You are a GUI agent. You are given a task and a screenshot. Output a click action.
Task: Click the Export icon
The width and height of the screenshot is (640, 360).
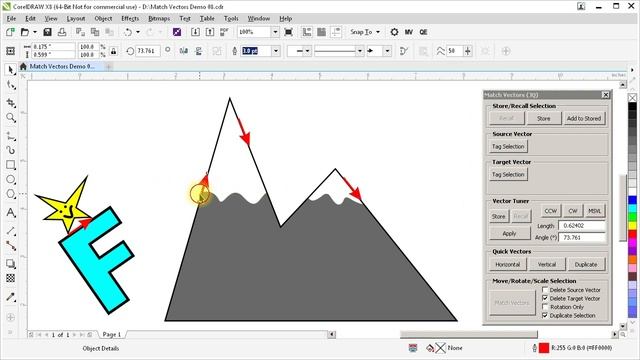(x=210, y=32)
